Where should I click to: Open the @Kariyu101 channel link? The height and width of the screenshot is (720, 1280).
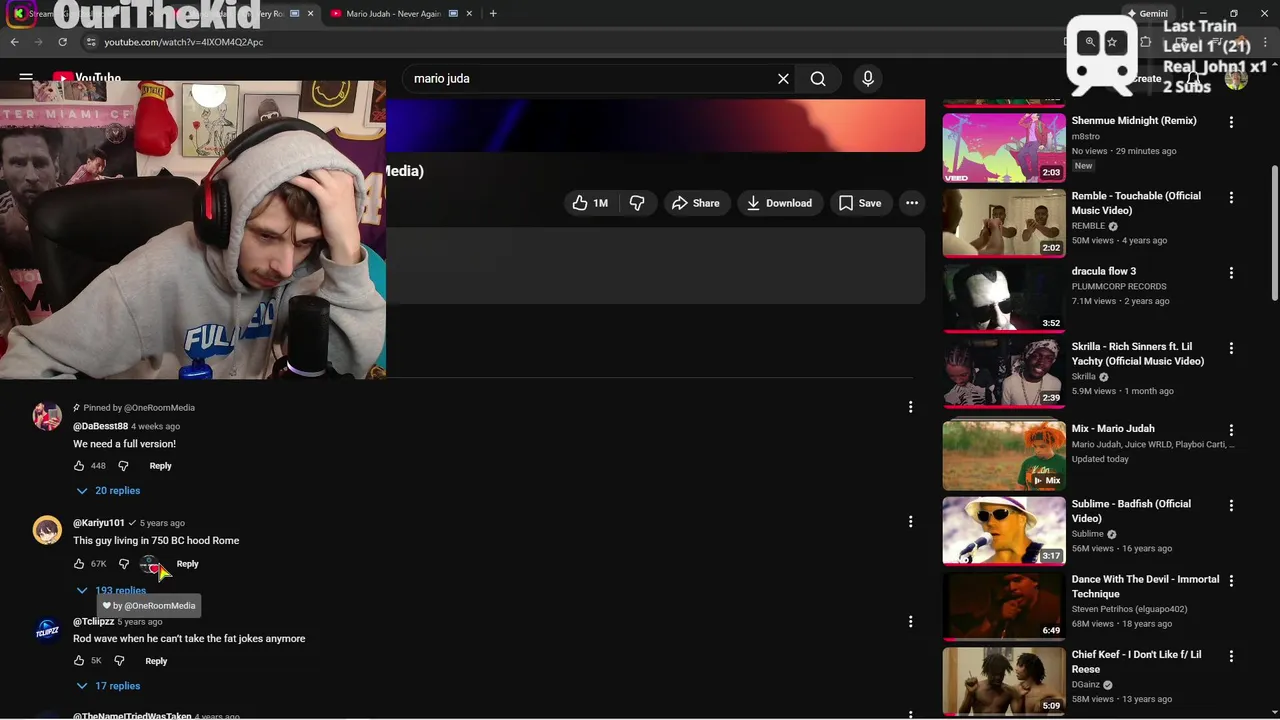click(x=99, y=523)
